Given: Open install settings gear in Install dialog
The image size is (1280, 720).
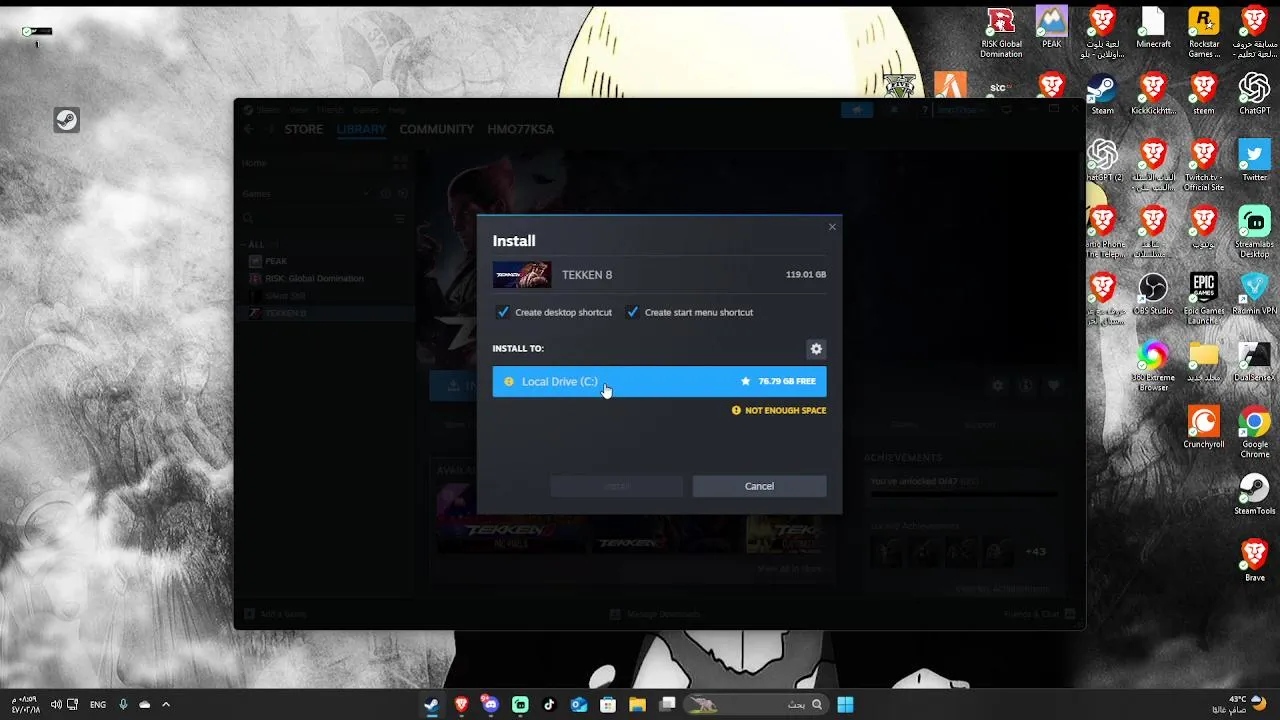Looking at the screenshot, I should [816, 349].
